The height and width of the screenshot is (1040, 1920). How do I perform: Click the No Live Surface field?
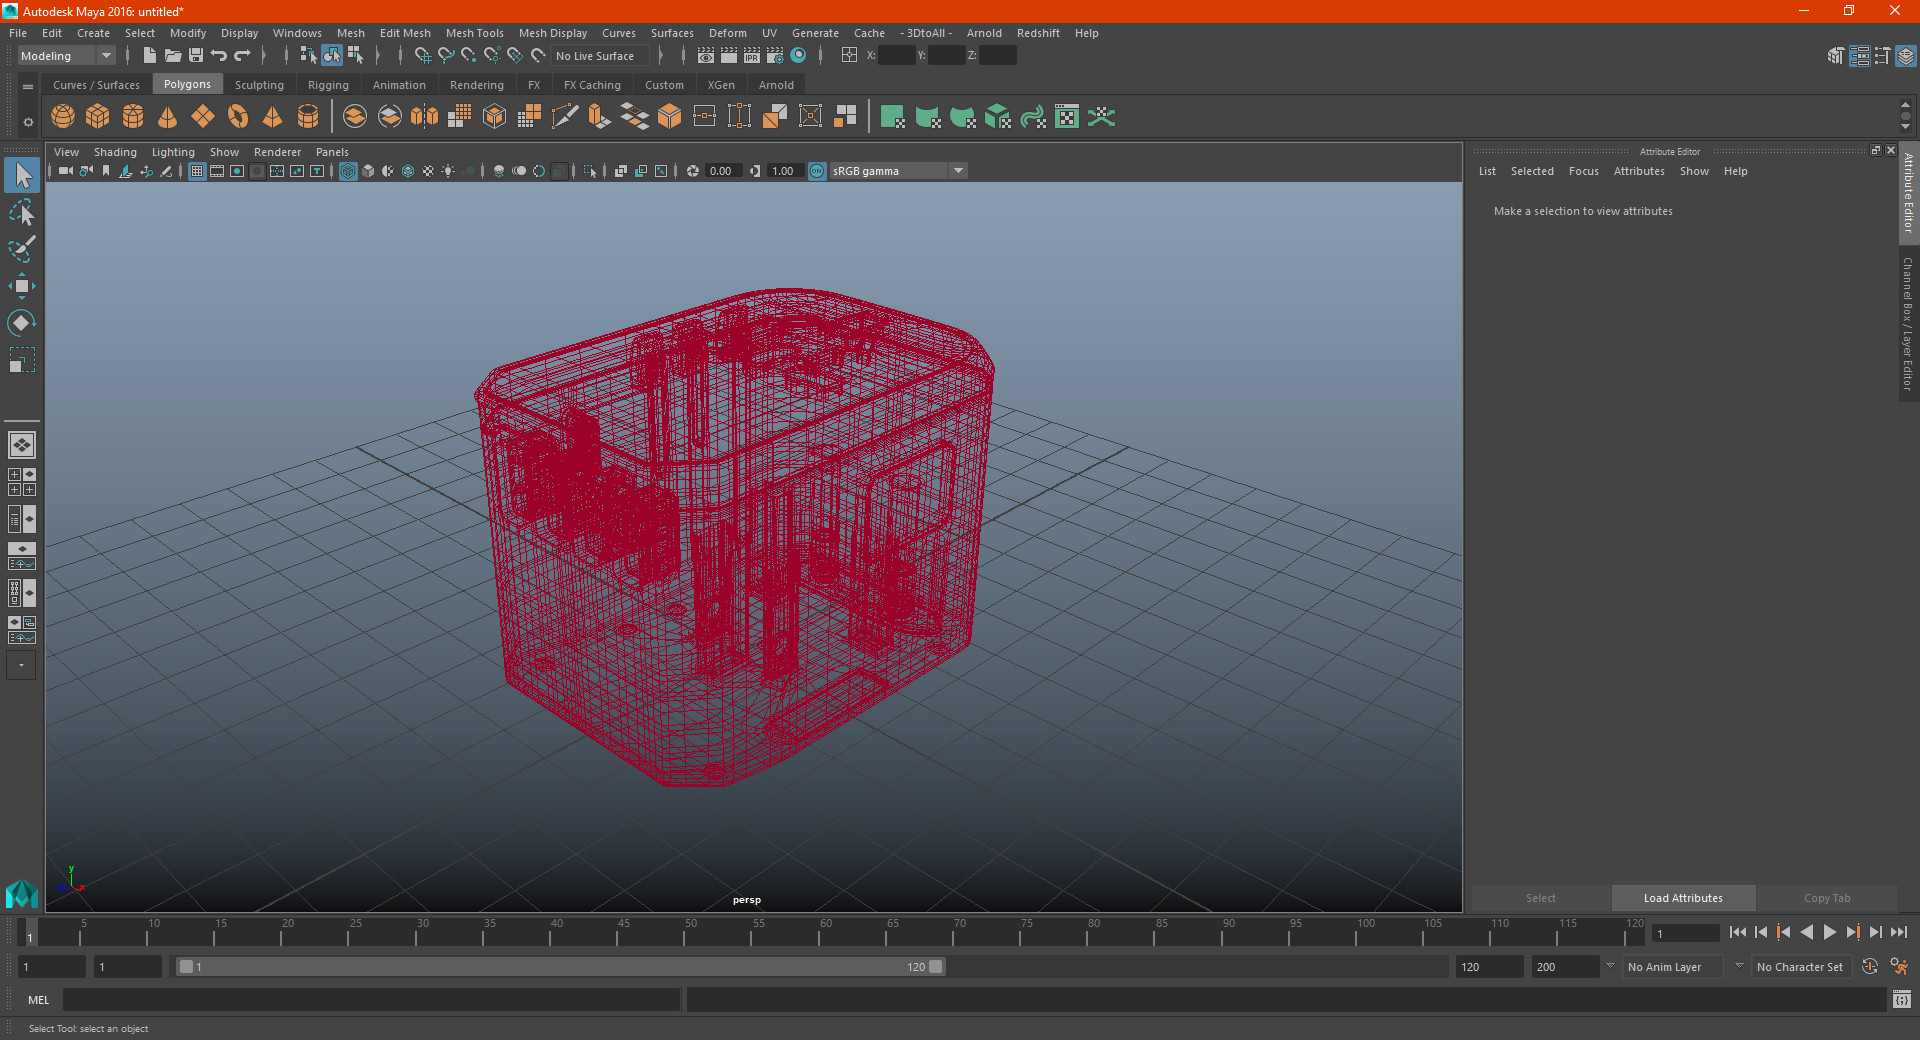(602, 56)
